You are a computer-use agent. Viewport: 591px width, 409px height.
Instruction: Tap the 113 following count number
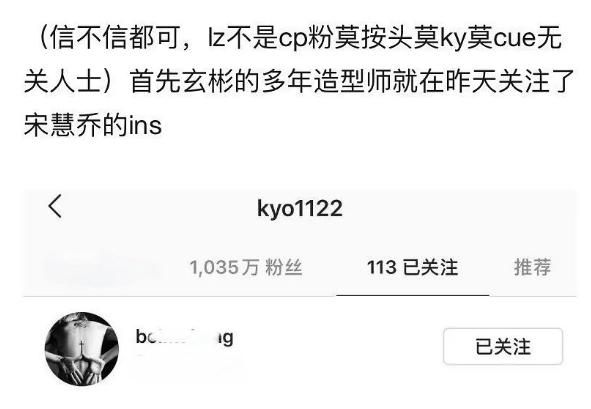(x=381, y=268)
